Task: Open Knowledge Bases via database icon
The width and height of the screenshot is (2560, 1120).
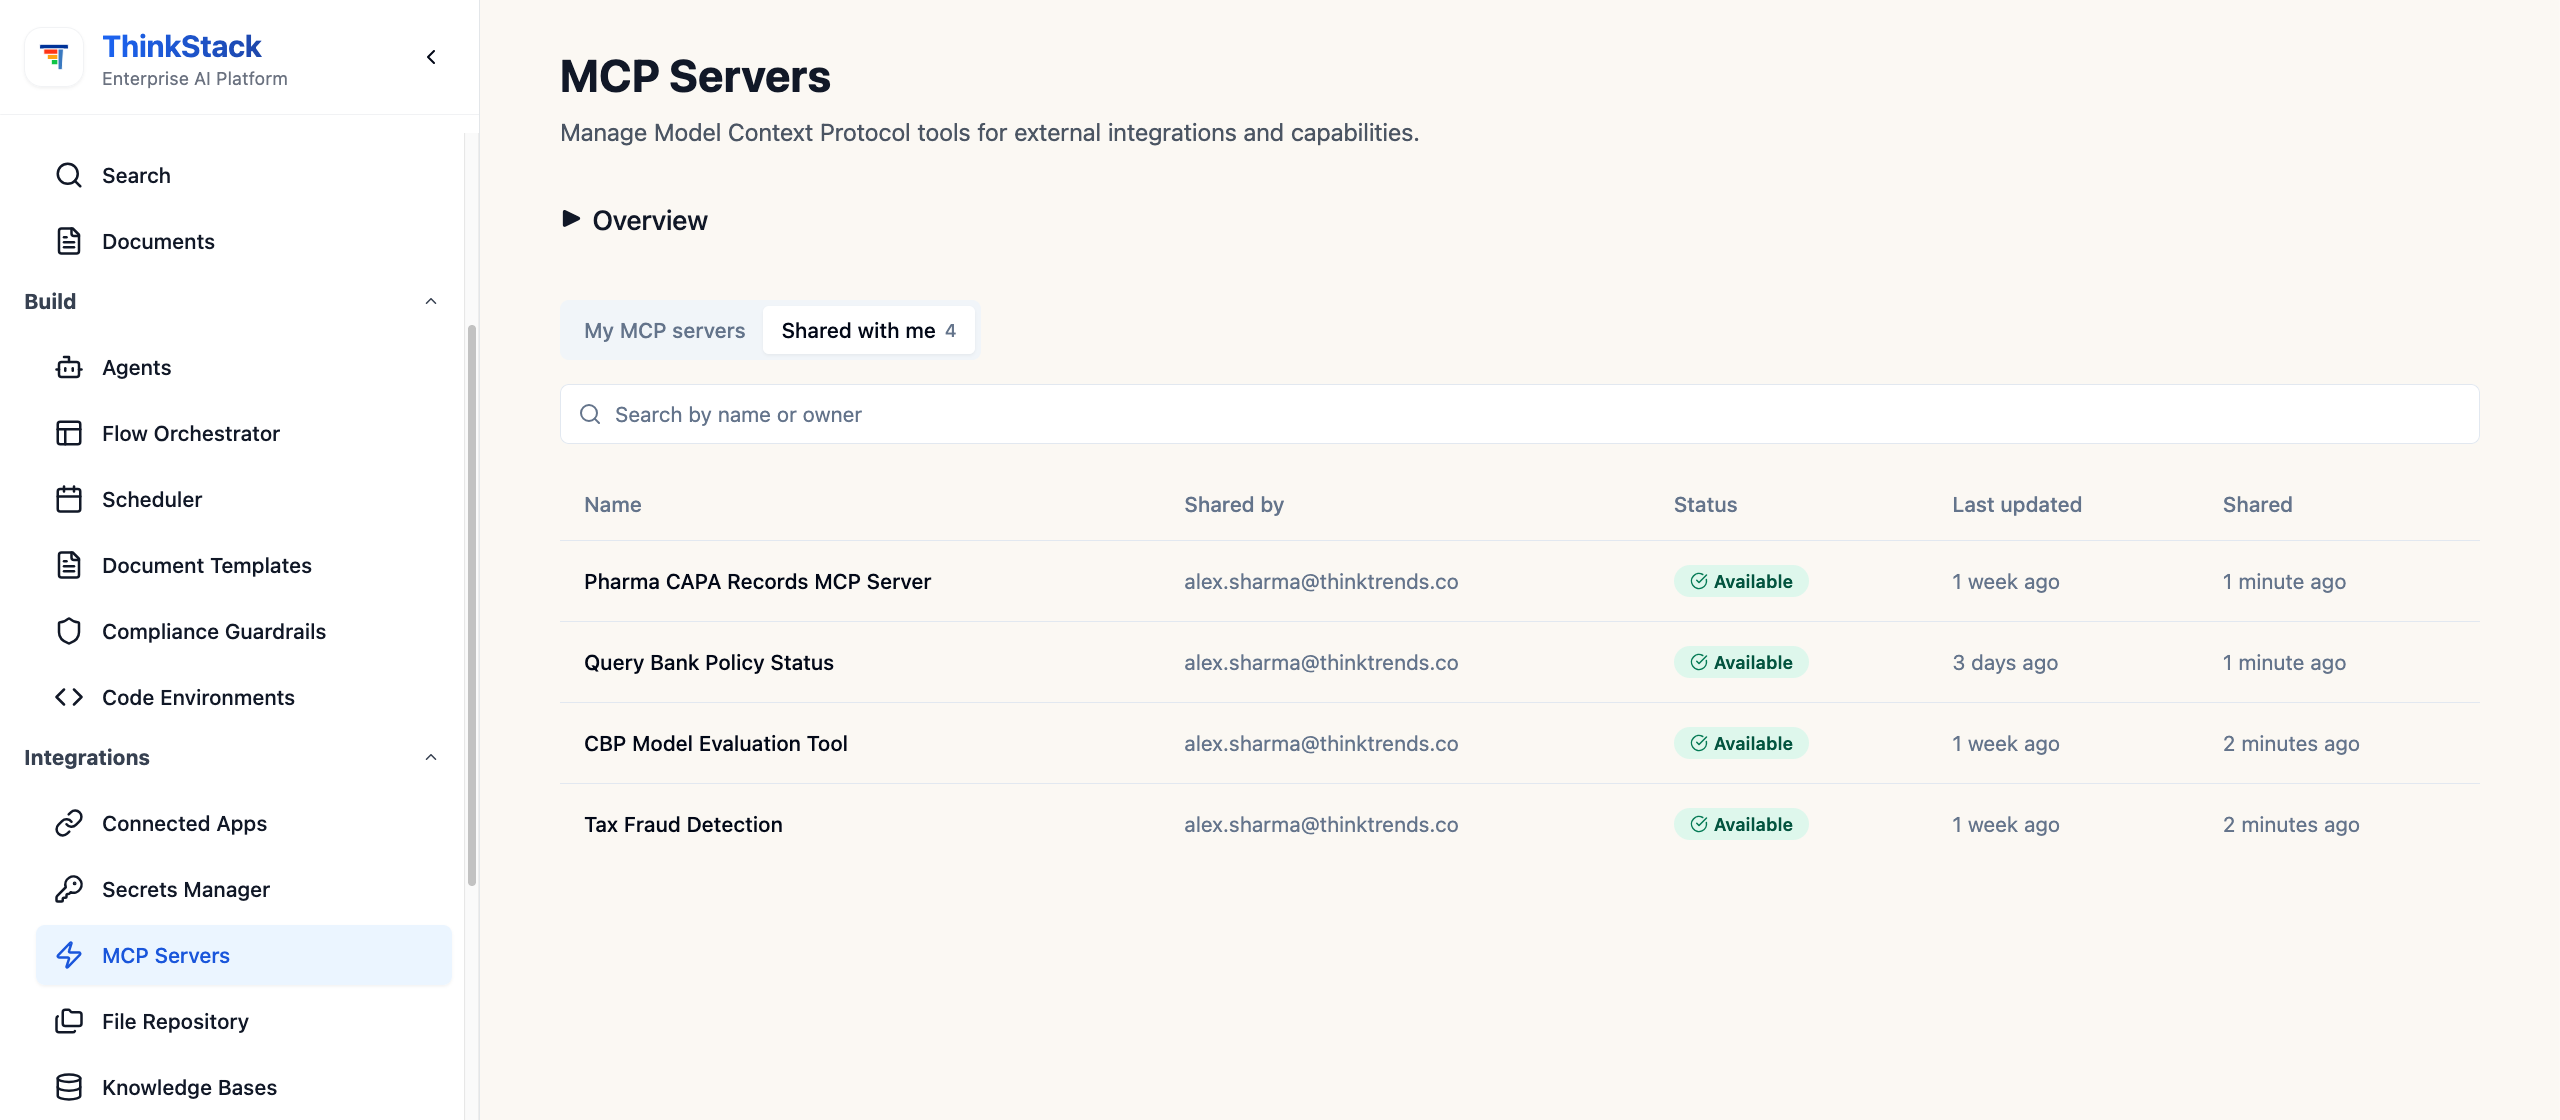Action: 69,1088
